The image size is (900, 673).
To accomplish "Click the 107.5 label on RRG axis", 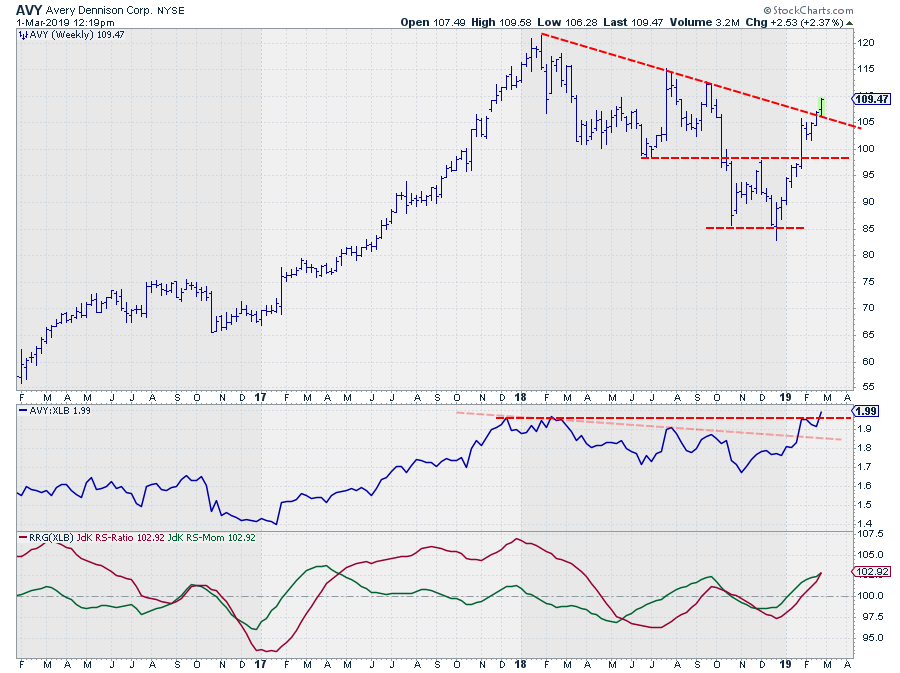I will click(x=870, y=534).
